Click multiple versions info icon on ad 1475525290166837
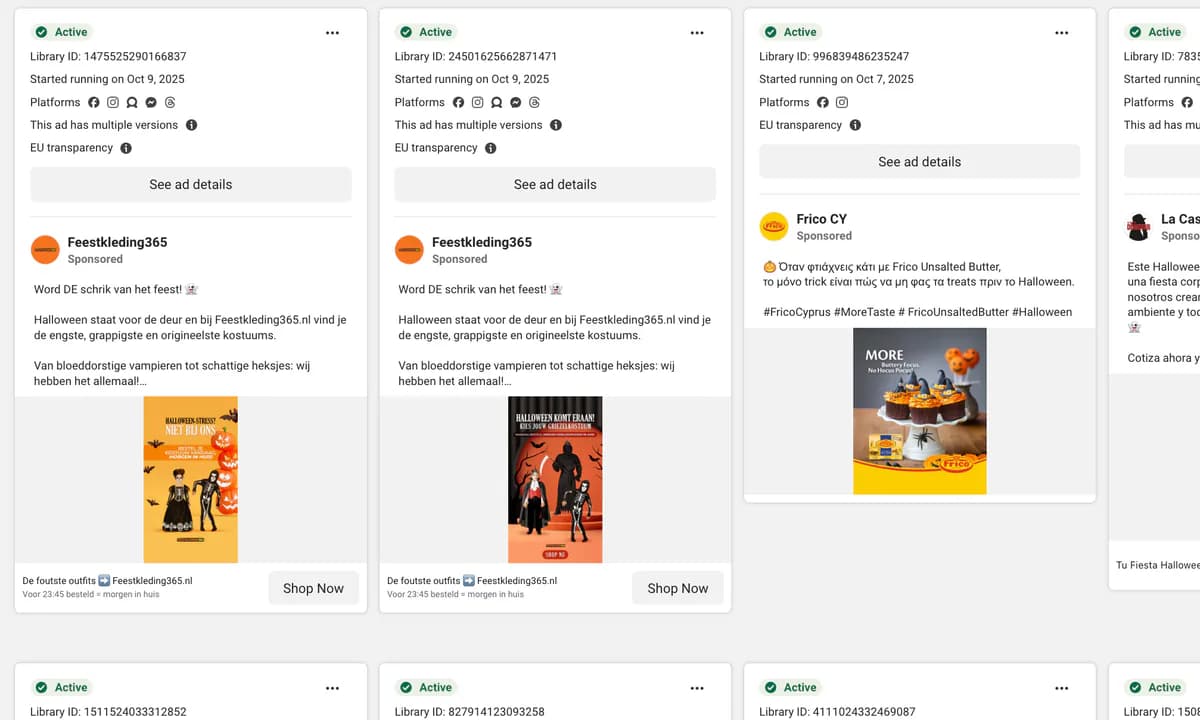1200x720 pixels. pyautogui.click(x=192, y=125)
